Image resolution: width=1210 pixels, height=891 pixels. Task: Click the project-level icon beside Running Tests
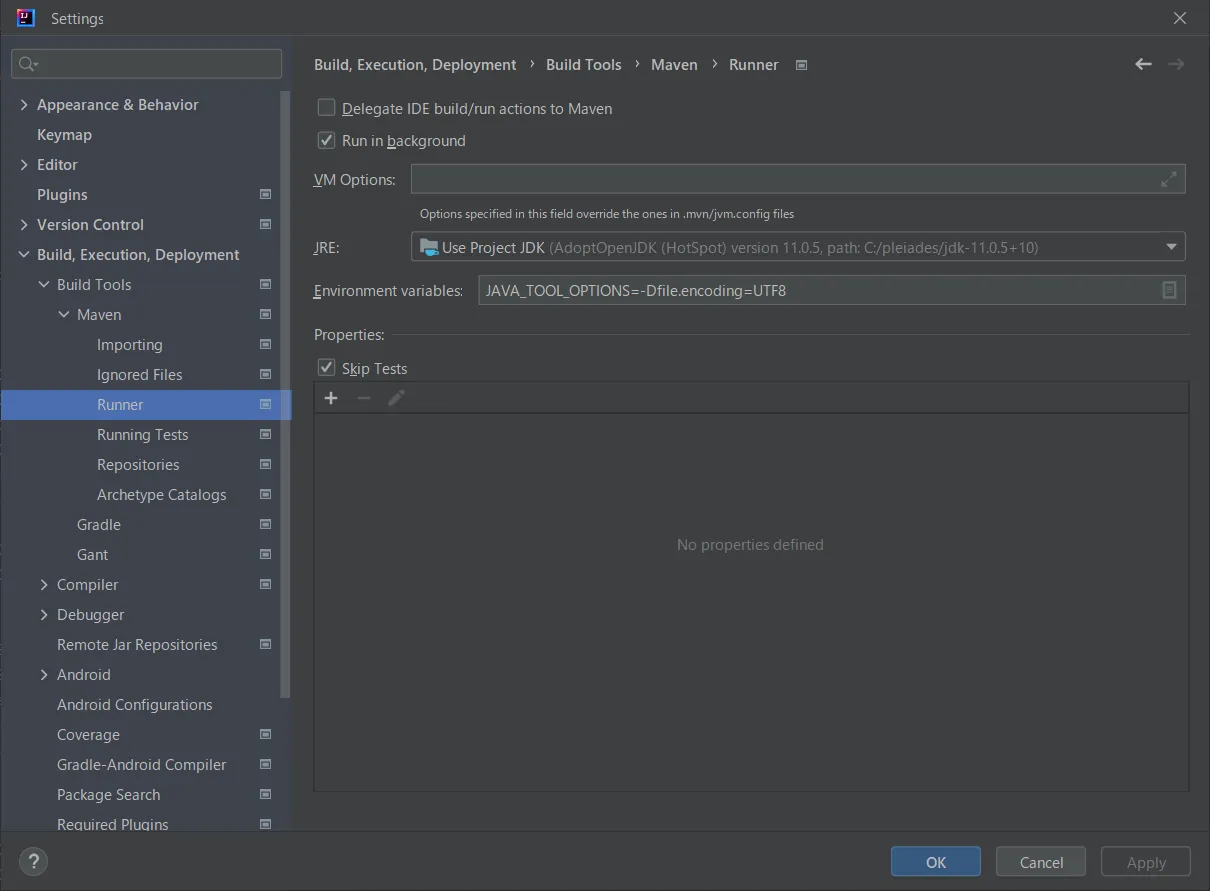(265, 434)
